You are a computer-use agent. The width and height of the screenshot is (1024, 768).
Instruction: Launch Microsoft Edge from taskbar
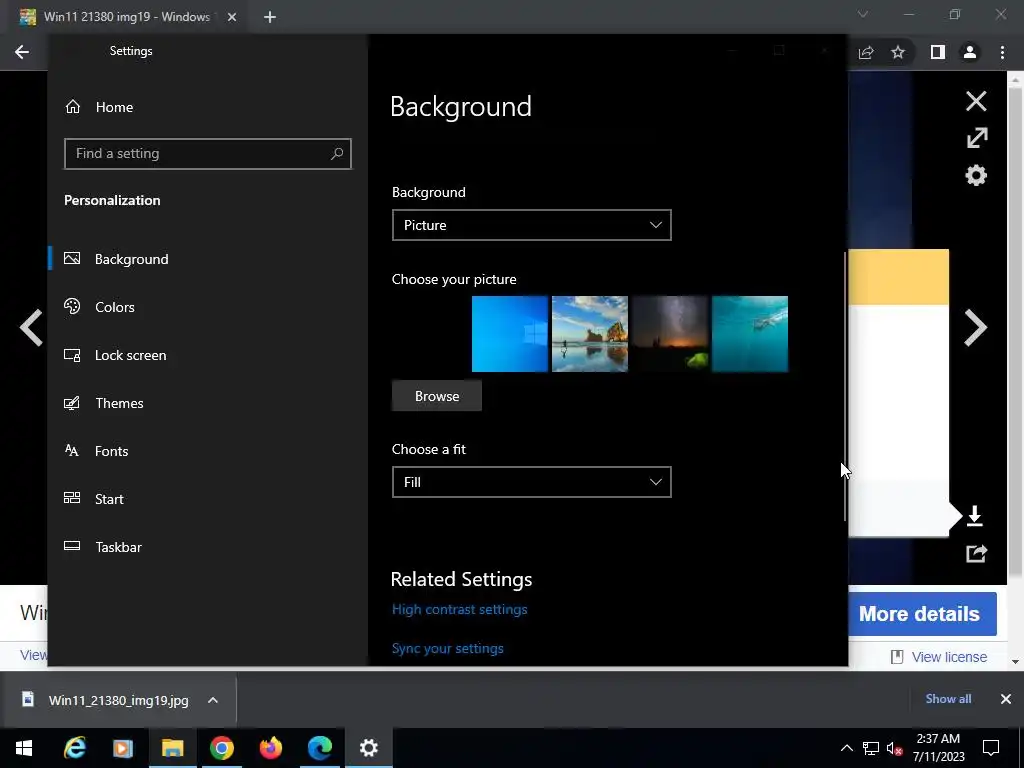(x=319, y=748)
